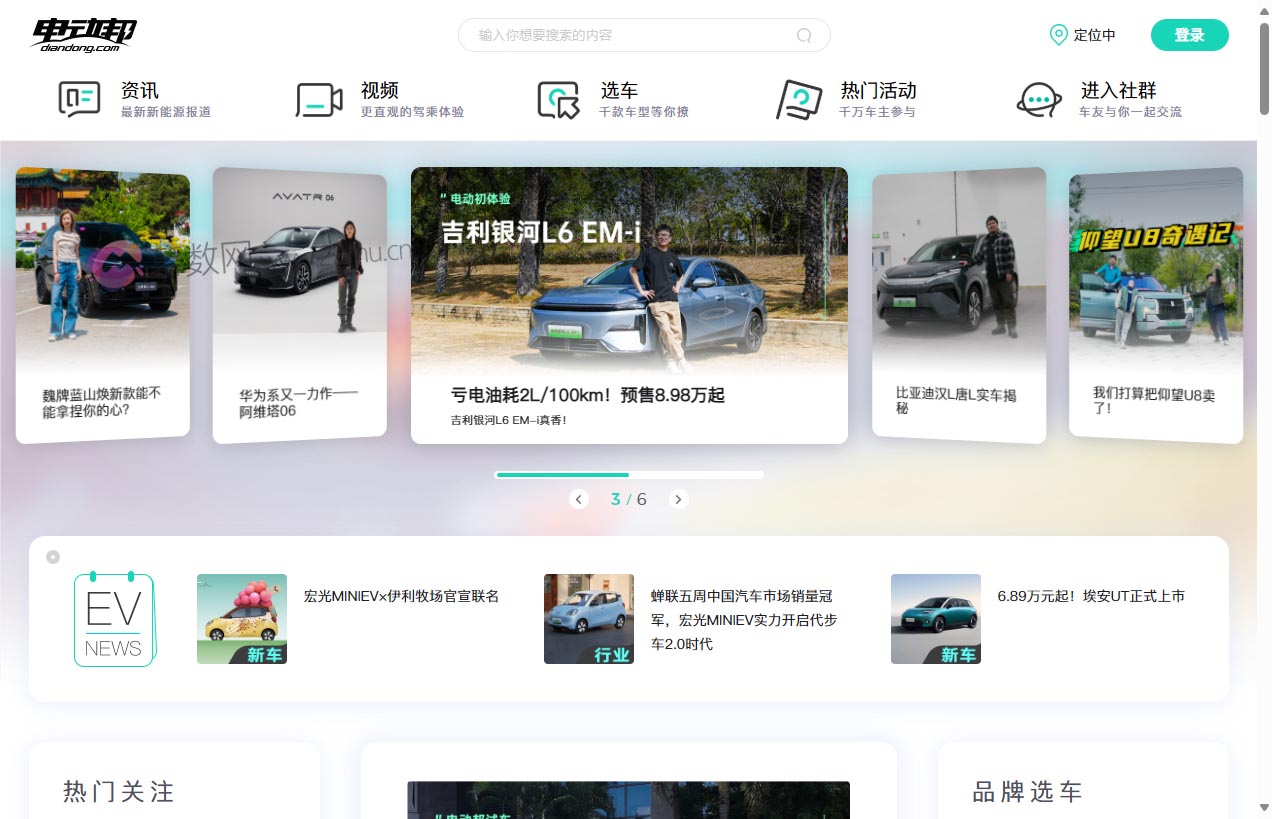
Task: Open article 6.89万元起！埃安UT正式上市
Action: coord(1090,595)
